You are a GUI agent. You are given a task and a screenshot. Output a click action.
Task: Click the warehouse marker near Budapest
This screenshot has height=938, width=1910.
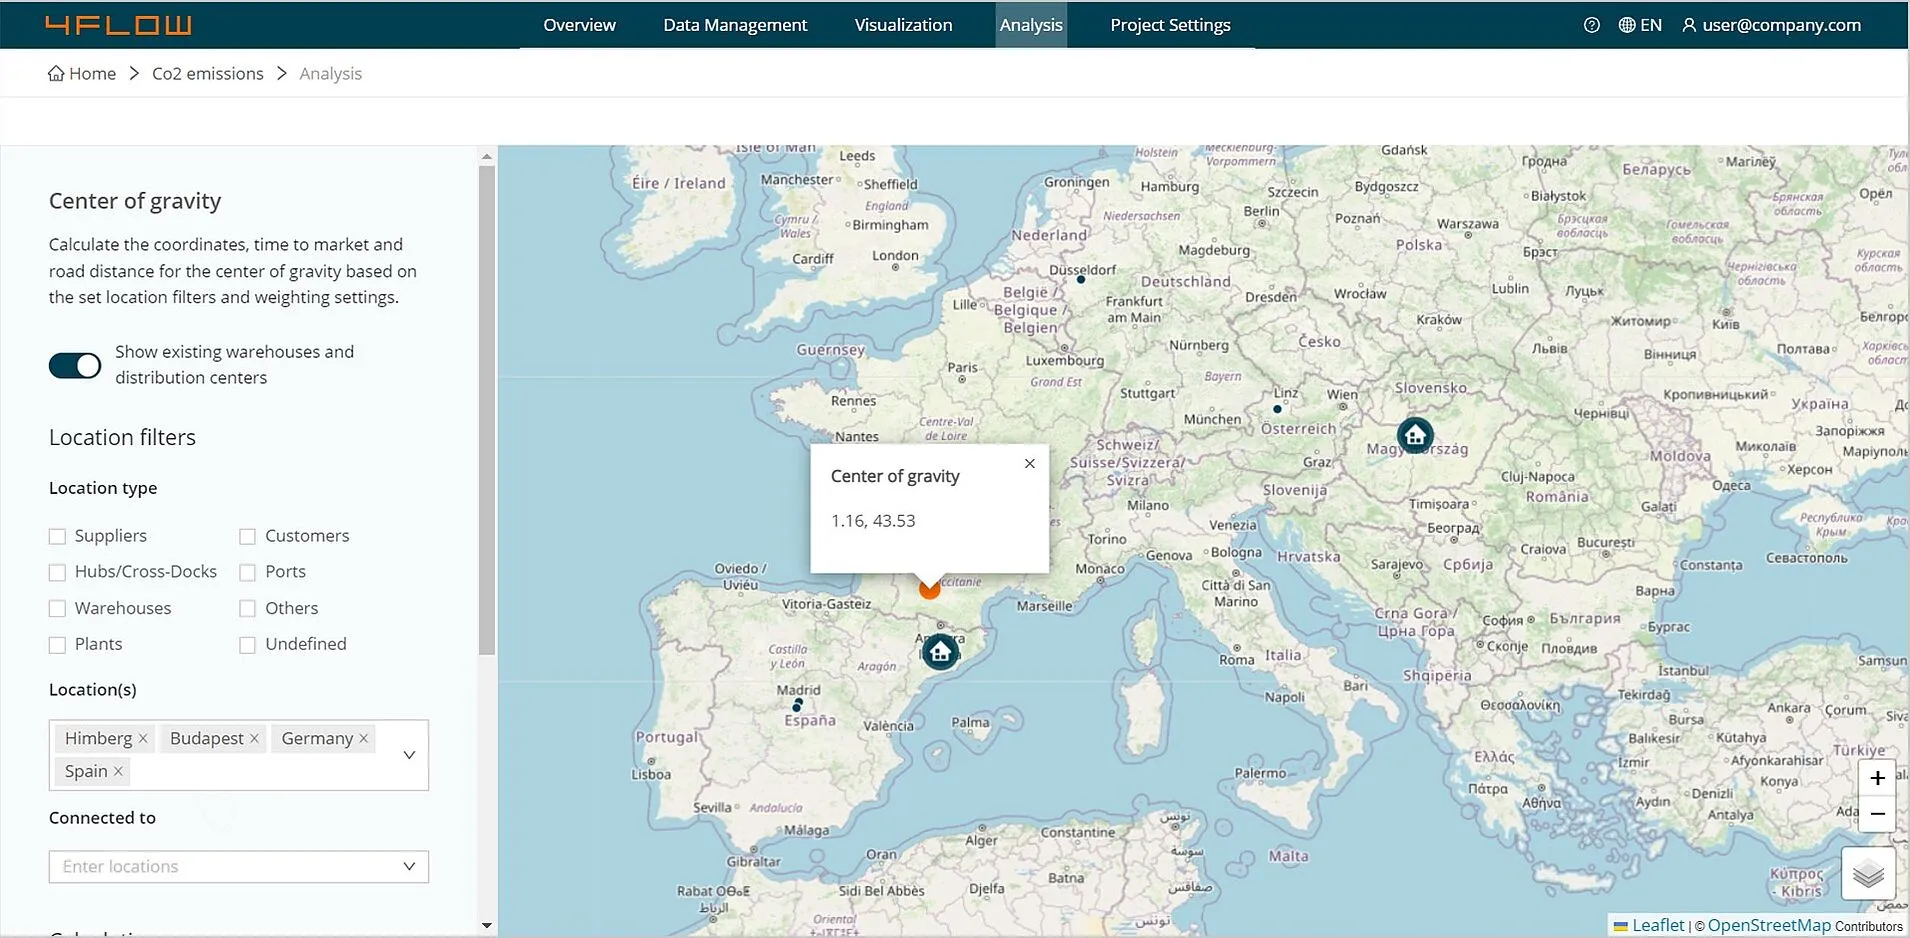tap(1414, 435)
